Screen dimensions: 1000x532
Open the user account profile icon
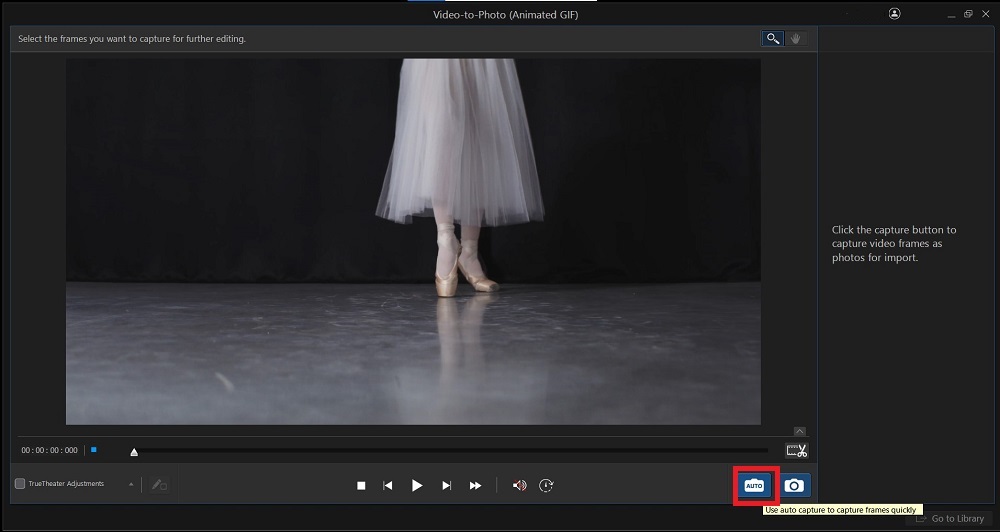click(894, 14)
